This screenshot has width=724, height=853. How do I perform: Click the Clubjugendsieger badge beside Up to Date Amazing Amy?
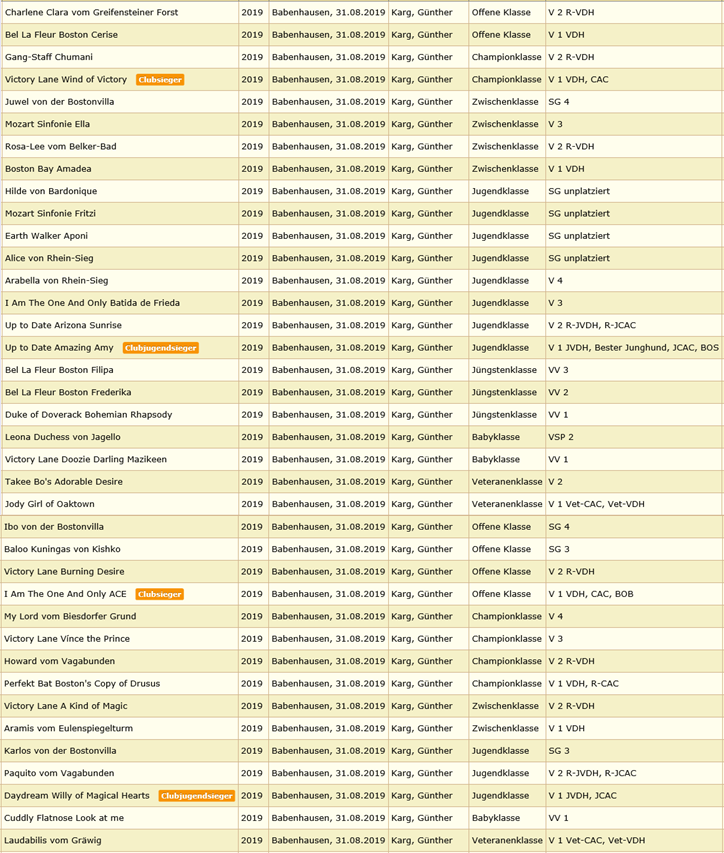[x=161, y=348]
